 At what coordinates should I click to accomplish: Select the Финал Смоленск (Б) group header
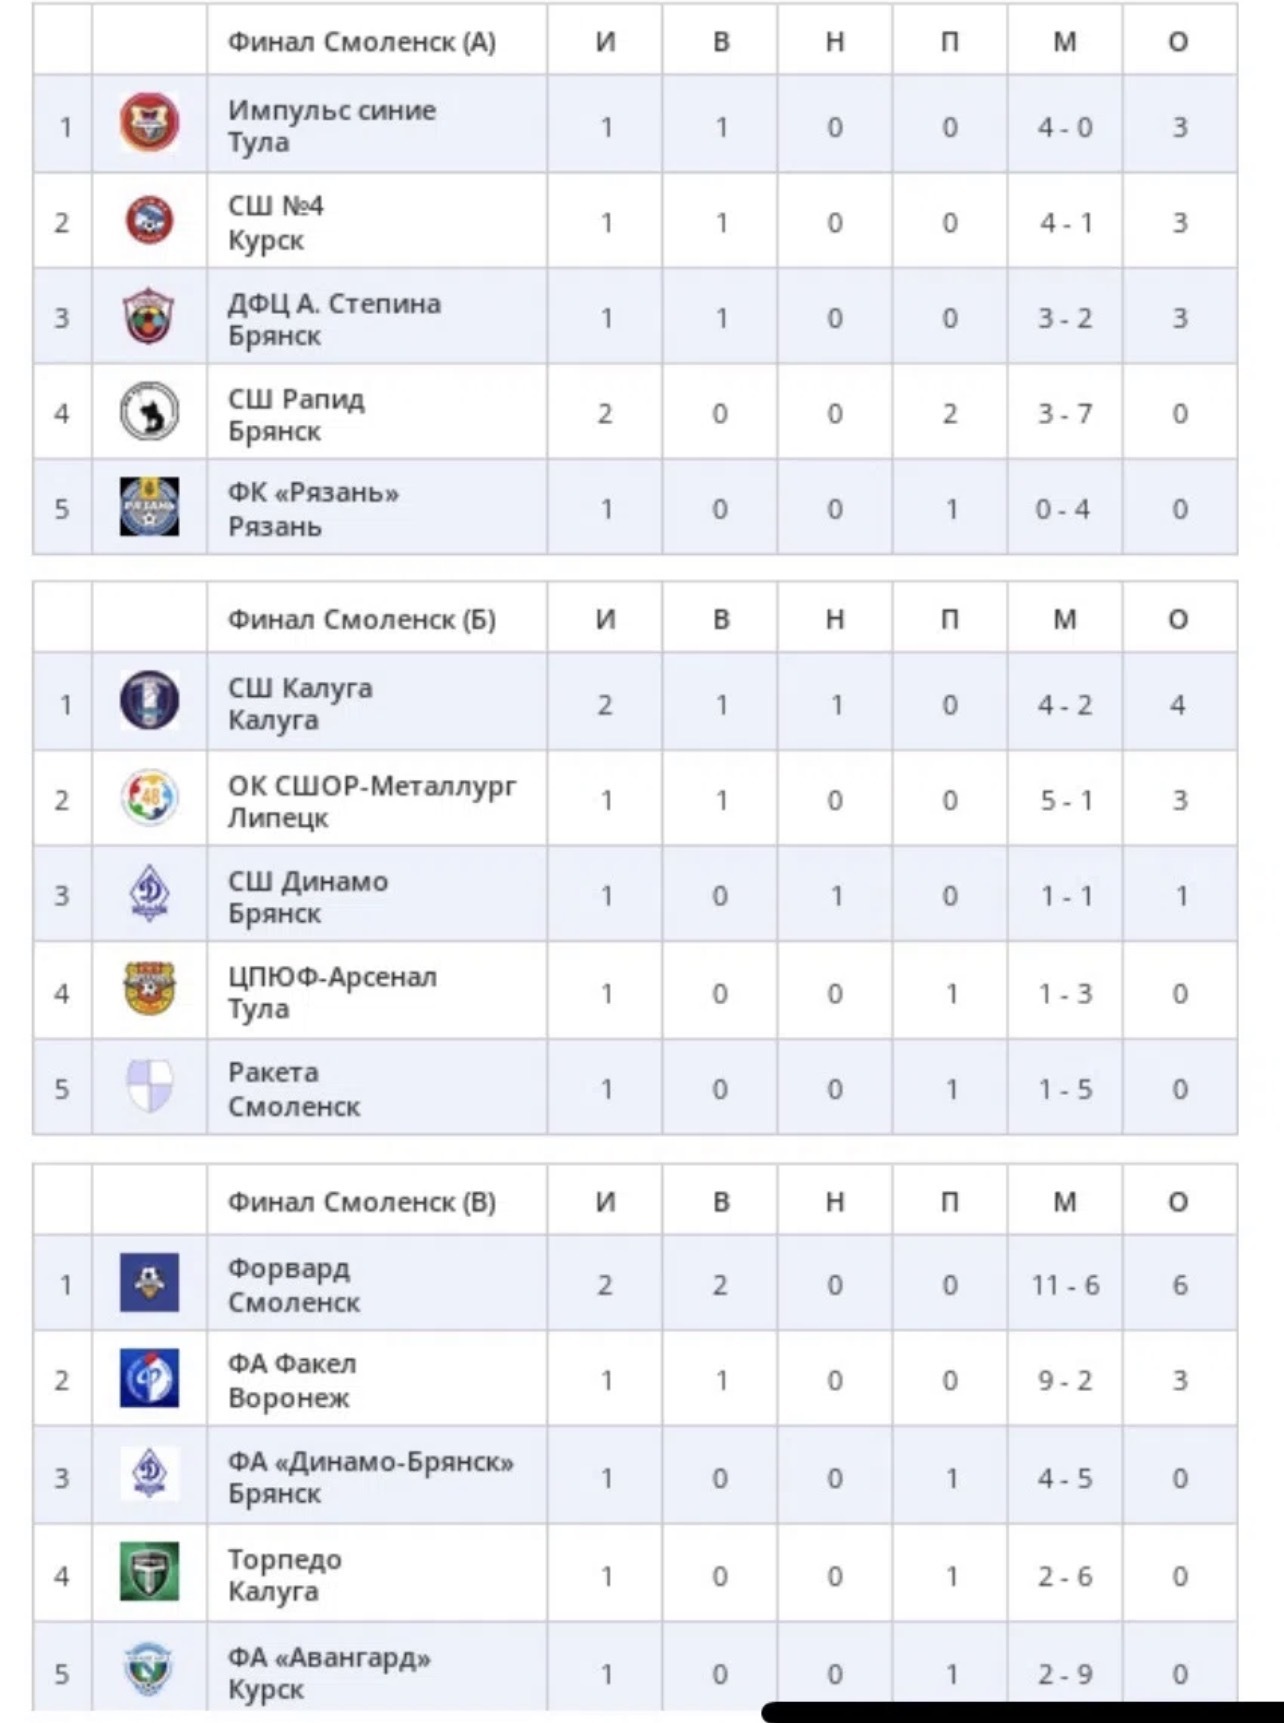tap(362, 620)
